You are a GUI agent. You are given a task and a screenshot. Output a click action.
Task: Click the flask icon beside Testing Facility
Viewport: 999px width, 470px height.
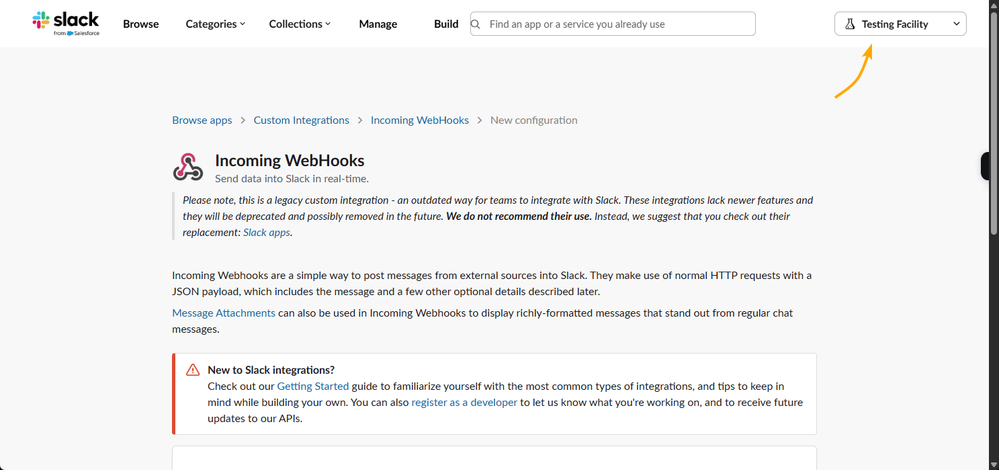click(850, 24)
